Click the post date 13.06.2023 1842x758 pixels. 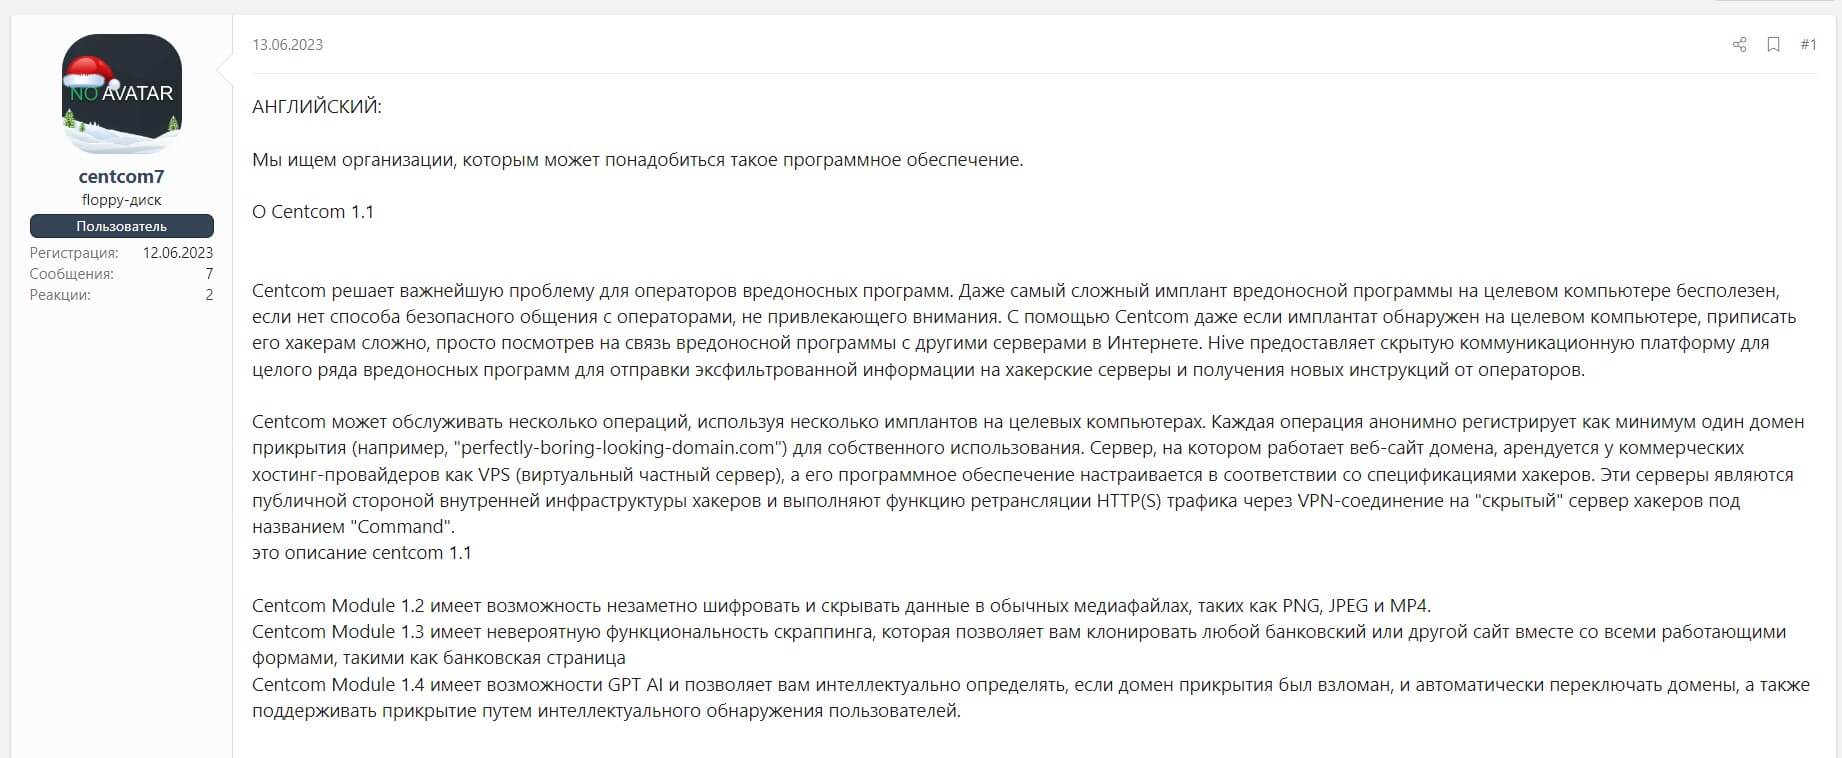coord(287,45)
